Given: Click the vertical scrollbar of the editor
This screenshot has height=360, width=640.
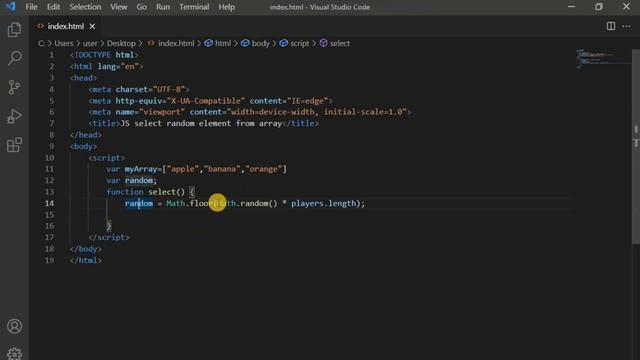Looking at the screenshot, I should pyautogui.click(x=636, y=147).
